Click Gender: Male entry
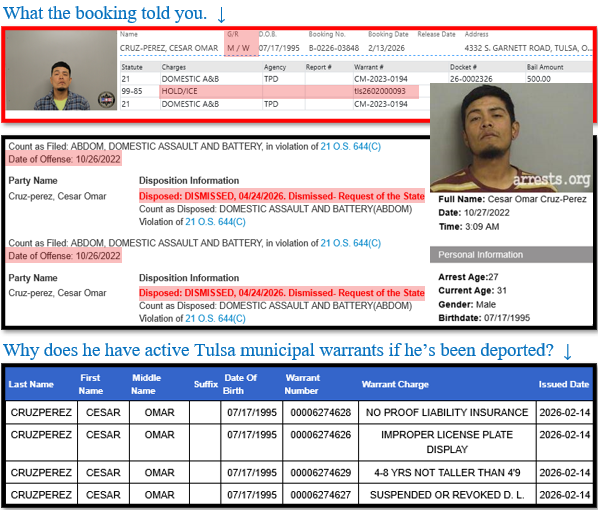This screenshot has height=510, width=598. point(467,304)
